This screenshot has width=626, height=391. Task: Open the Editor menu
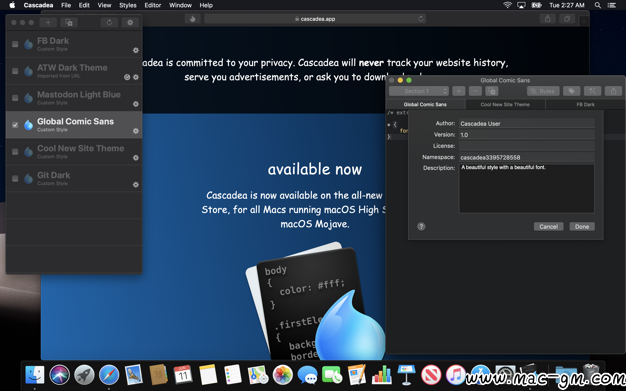153,5
